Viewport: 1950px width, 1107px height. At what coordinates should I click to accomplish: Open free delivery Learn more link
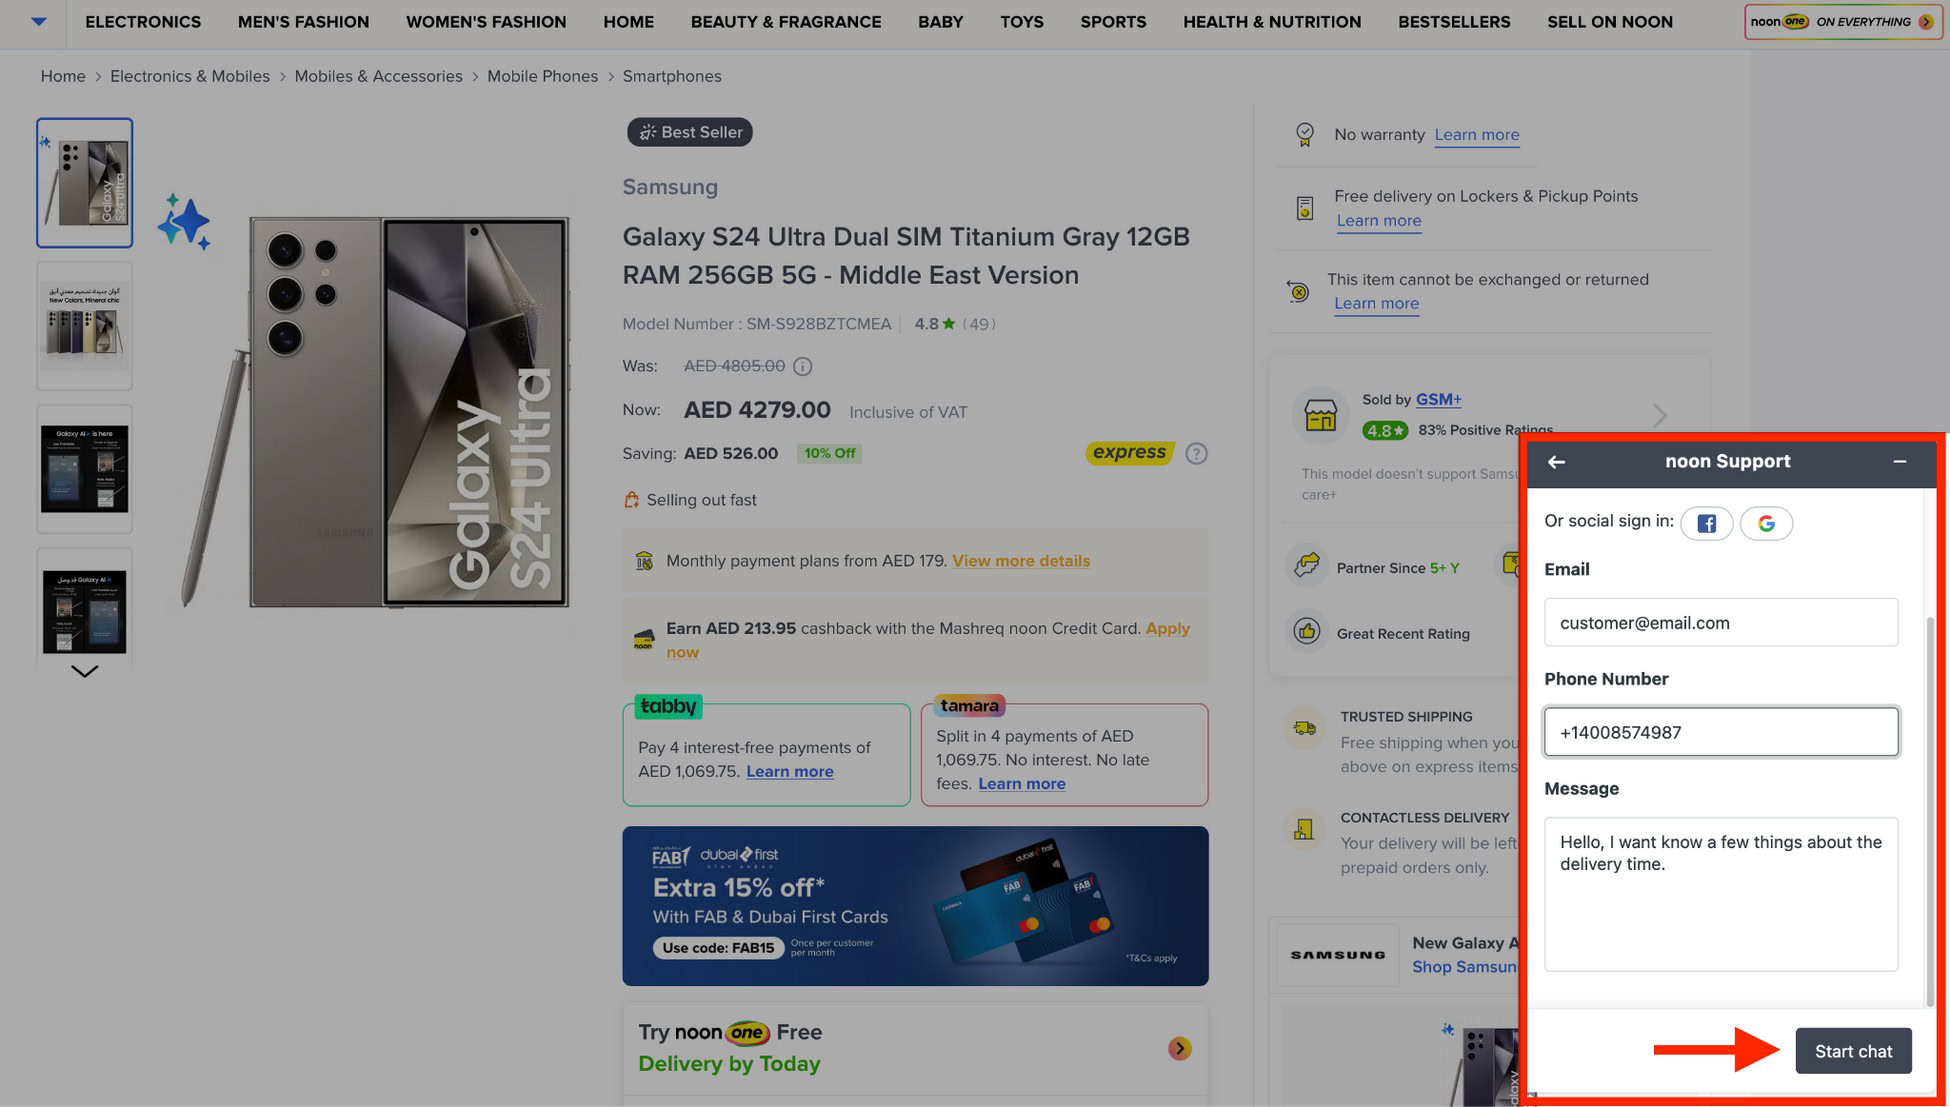coord(1378,221)
